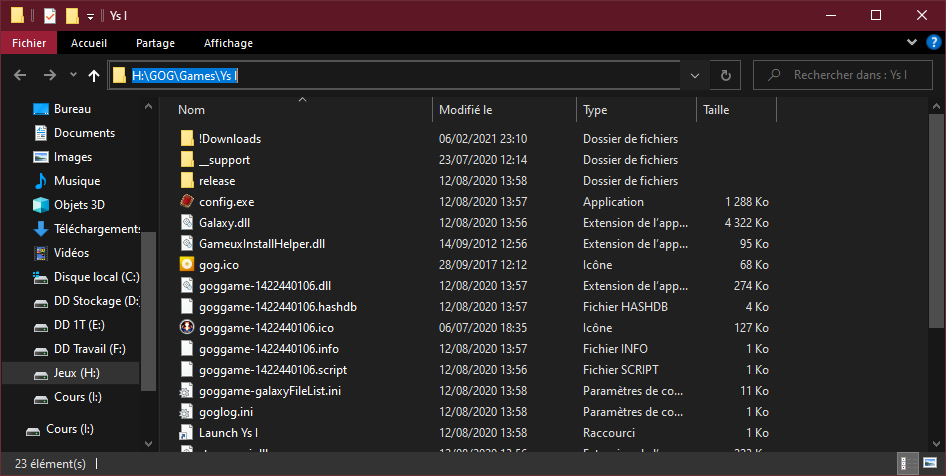Sort files by Modifié le column
This screenshot has height=476, width=946.
(504, 110)
